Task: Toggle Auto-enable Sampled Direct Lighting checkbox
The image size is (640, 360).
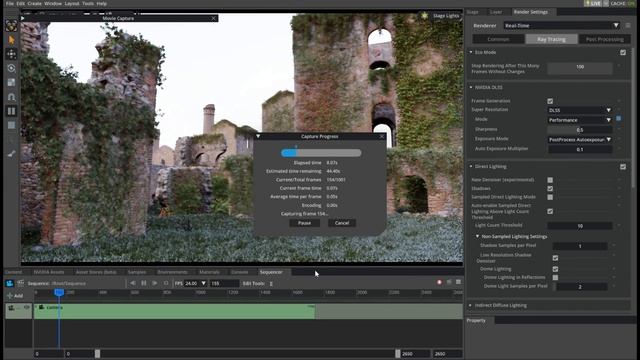Action: [x=550, y=211]
